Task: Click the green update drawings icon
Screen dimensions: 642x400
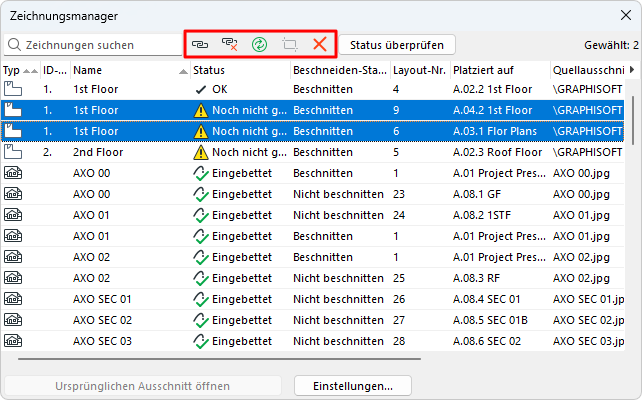Action: [x=260, y=45]
